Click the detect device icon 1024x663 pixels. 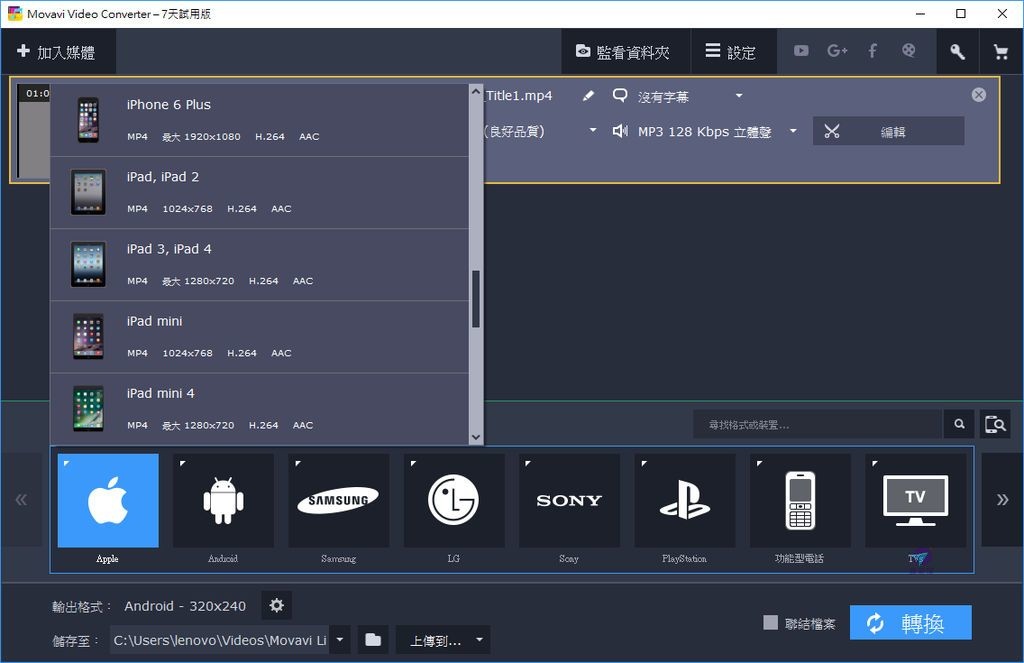[x=995, y=425]
